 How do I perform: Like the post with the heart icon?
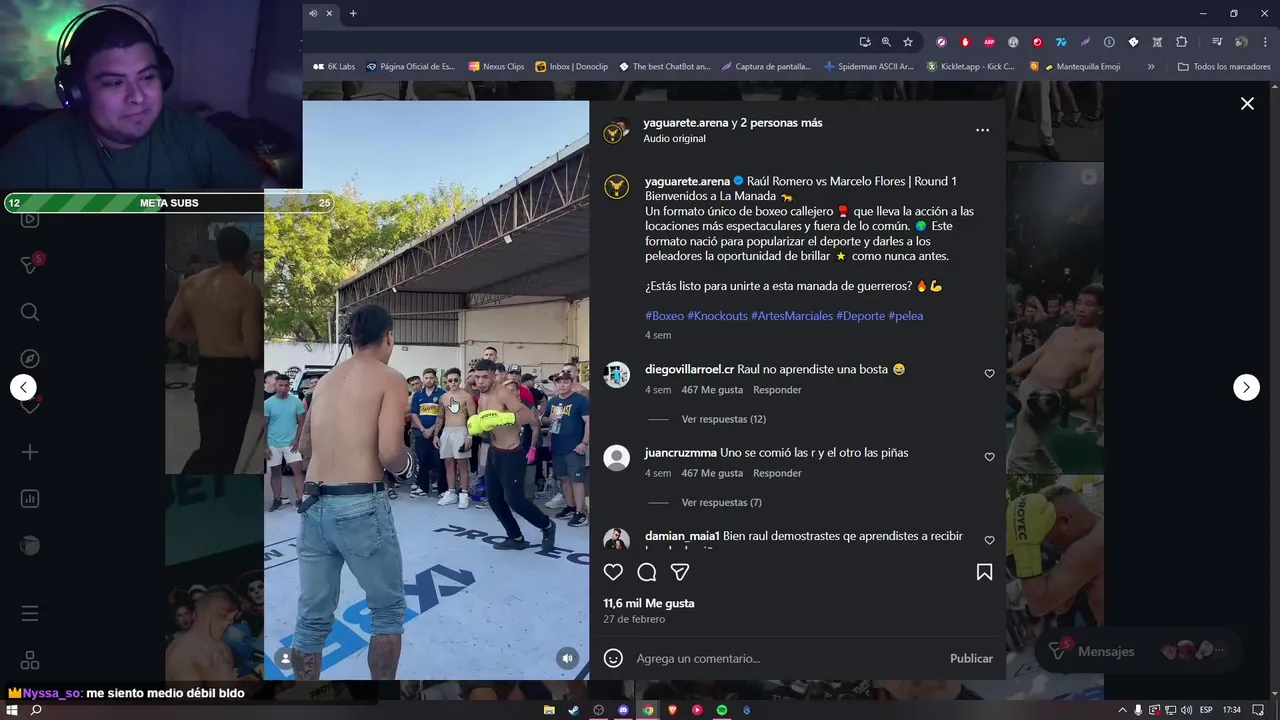[x=613, y=572]
